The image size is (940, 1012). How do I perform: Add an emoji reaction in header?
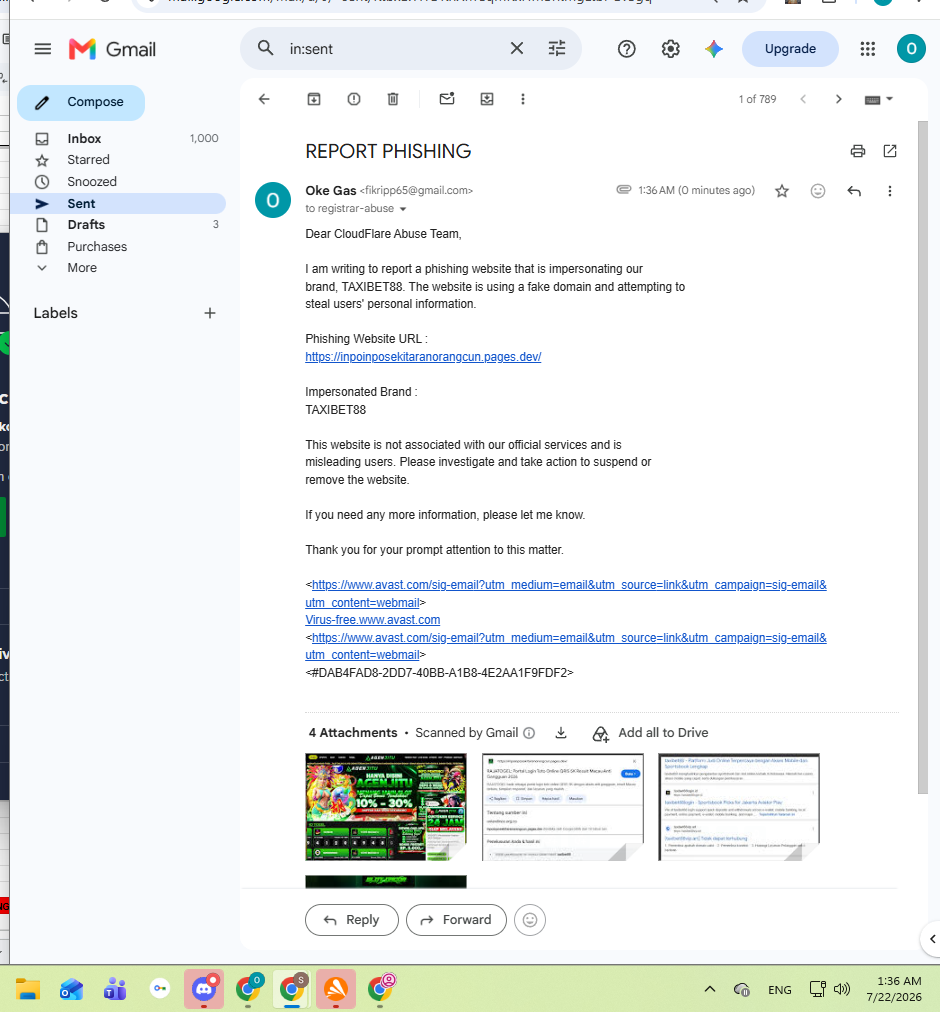818,191
